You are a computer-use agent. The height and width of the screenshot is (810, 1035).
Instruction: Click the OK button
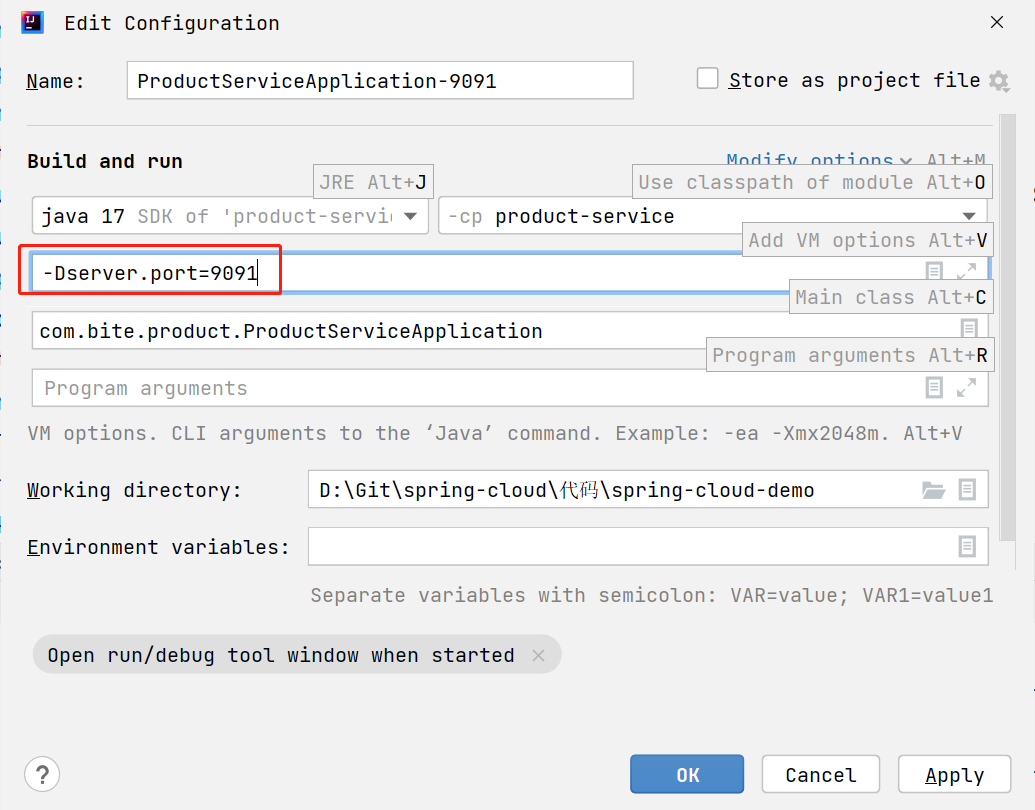click(x=687, y=774)
